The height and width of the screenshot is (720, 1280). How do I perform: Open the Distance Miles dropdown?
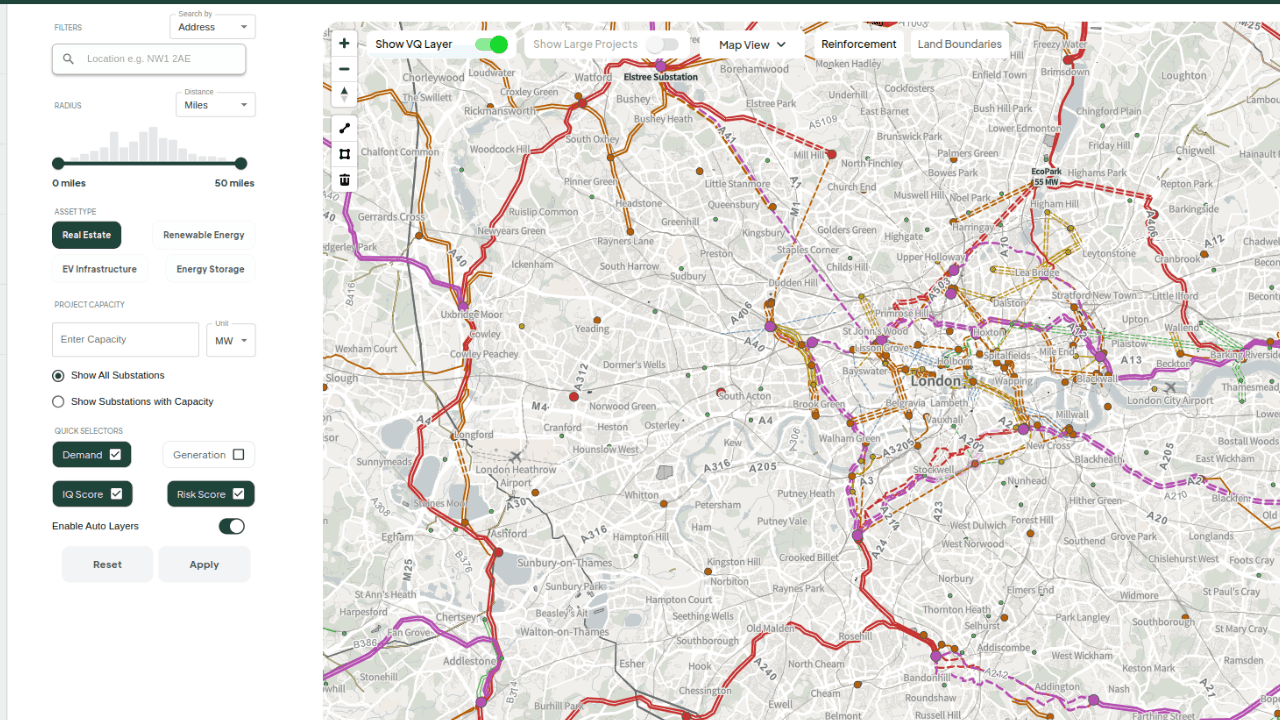tap(216, 105)
